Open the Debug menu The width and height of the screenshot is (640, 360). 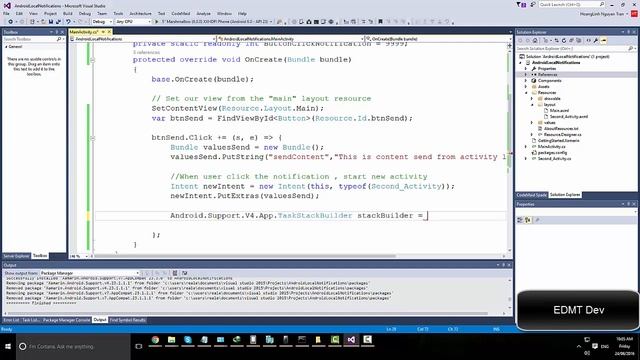(84, 13)
